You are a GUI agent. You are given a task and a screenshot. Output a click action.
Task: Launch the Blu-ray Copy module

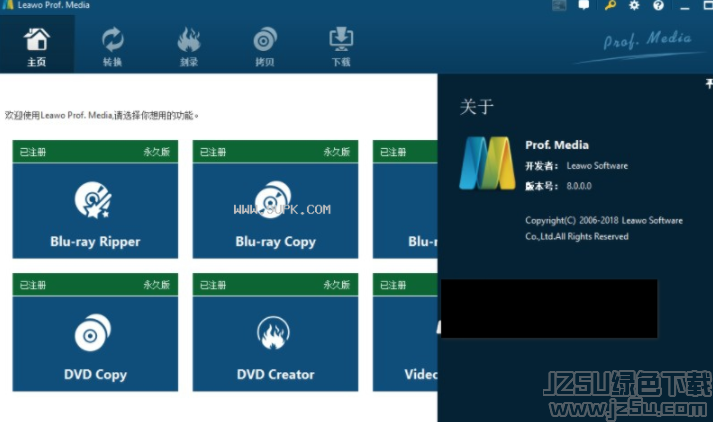pos(275,199)
